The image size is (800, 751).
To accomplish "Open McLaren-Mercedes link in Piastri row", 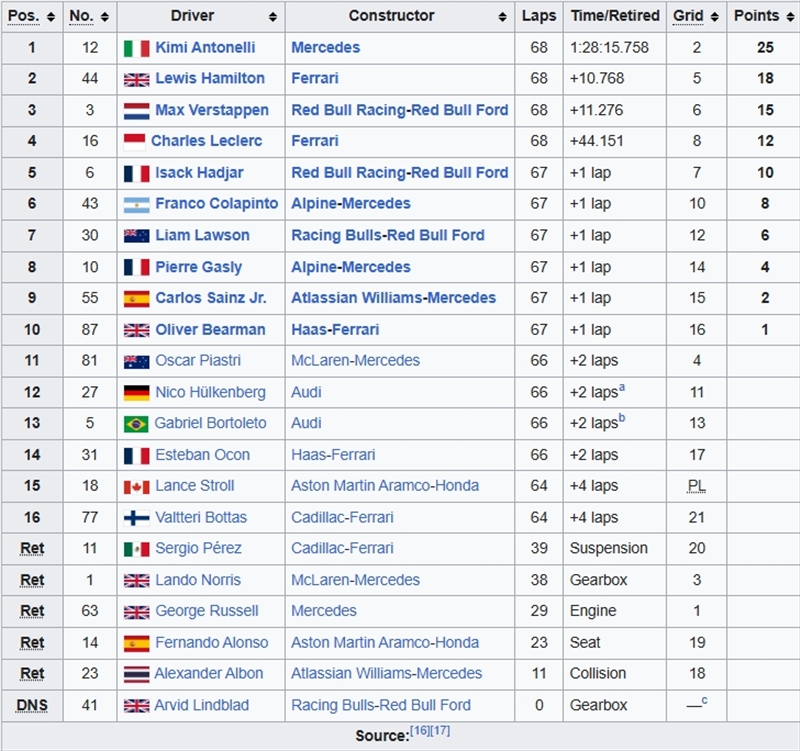I will 355,360.
